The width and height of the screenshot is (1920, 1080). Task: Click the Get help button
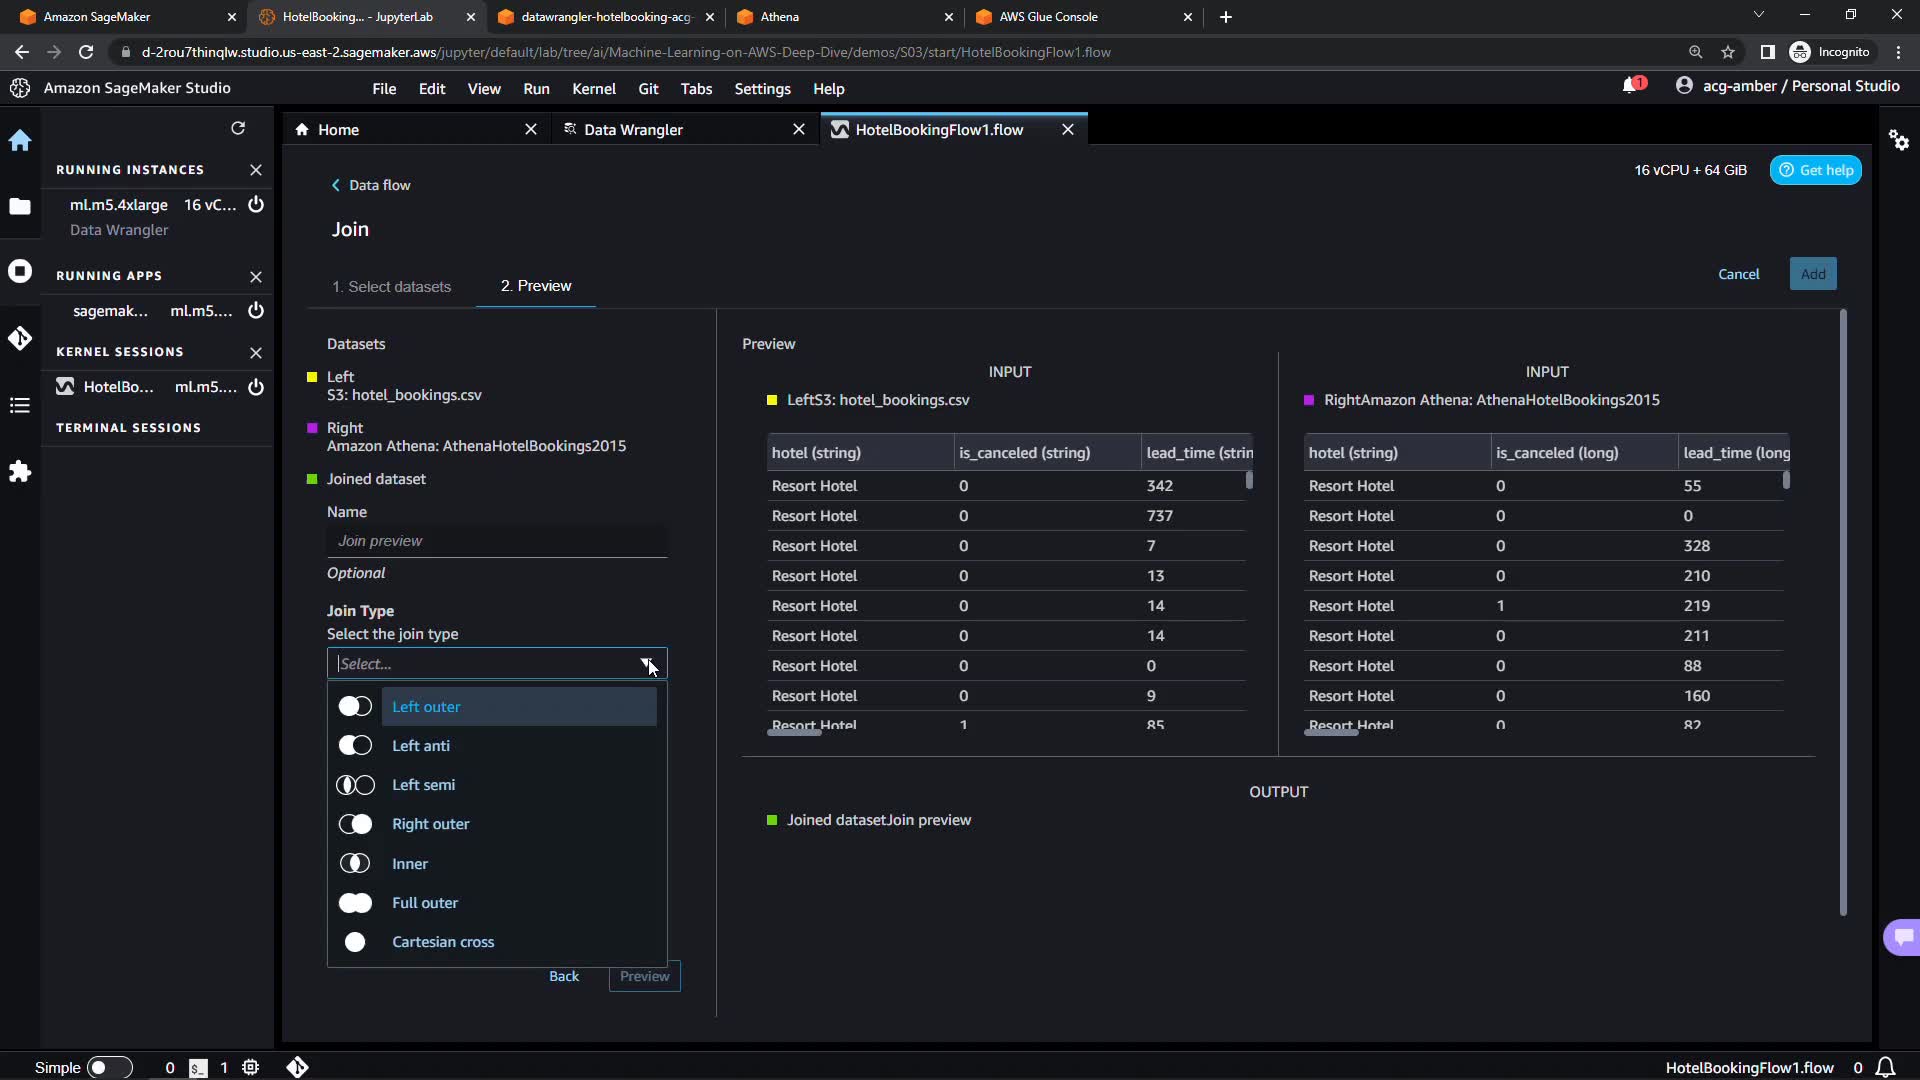[1815, 170]
